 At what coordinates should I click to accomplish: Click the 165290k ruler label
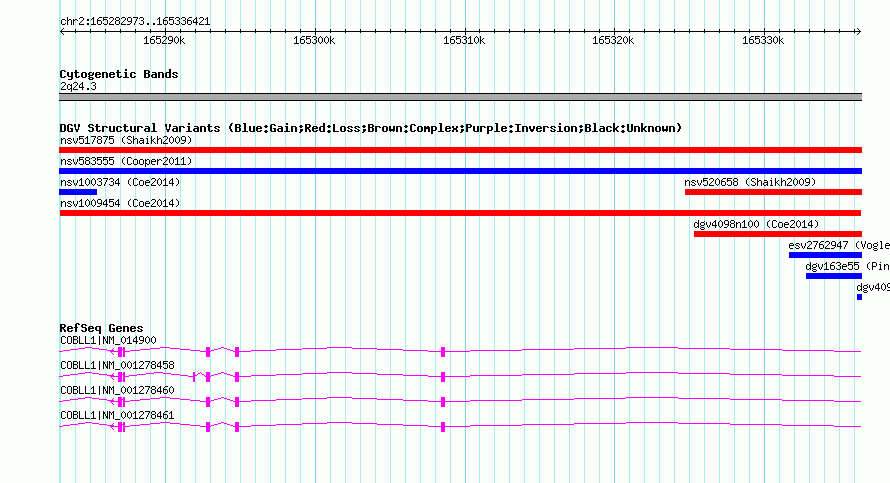pos(163,40)
